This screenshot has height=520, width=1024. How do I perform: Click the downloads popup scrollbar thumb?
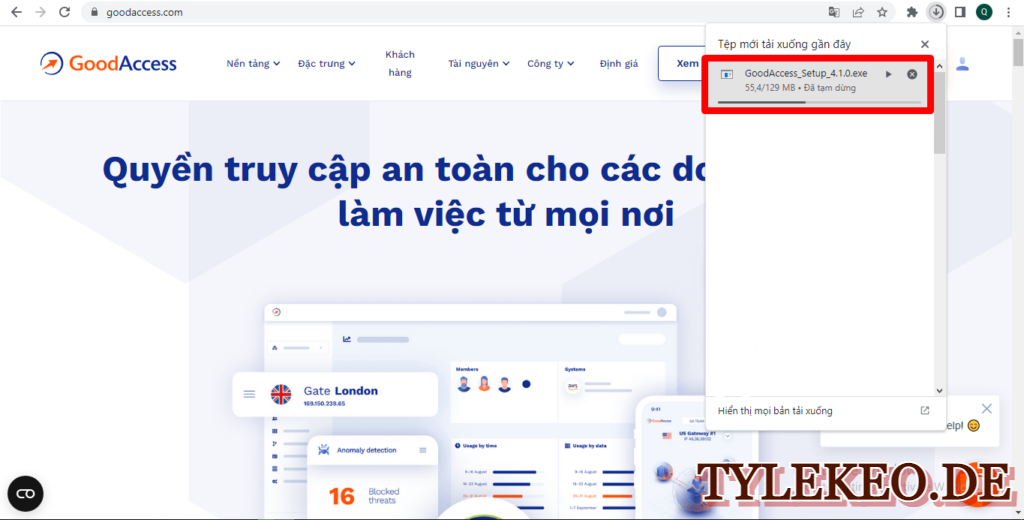tap(940, 112)
